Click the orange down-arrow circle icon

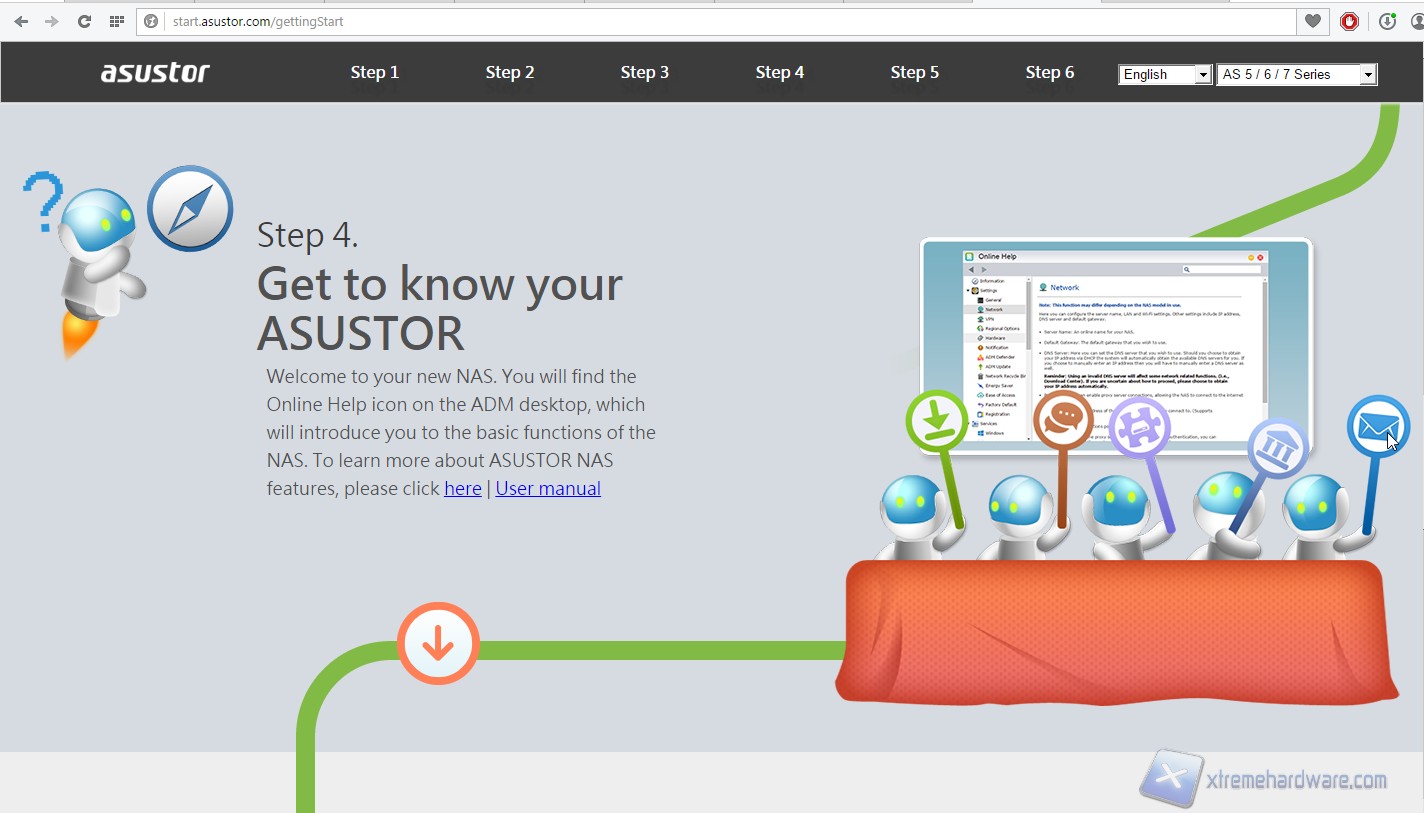438,644
